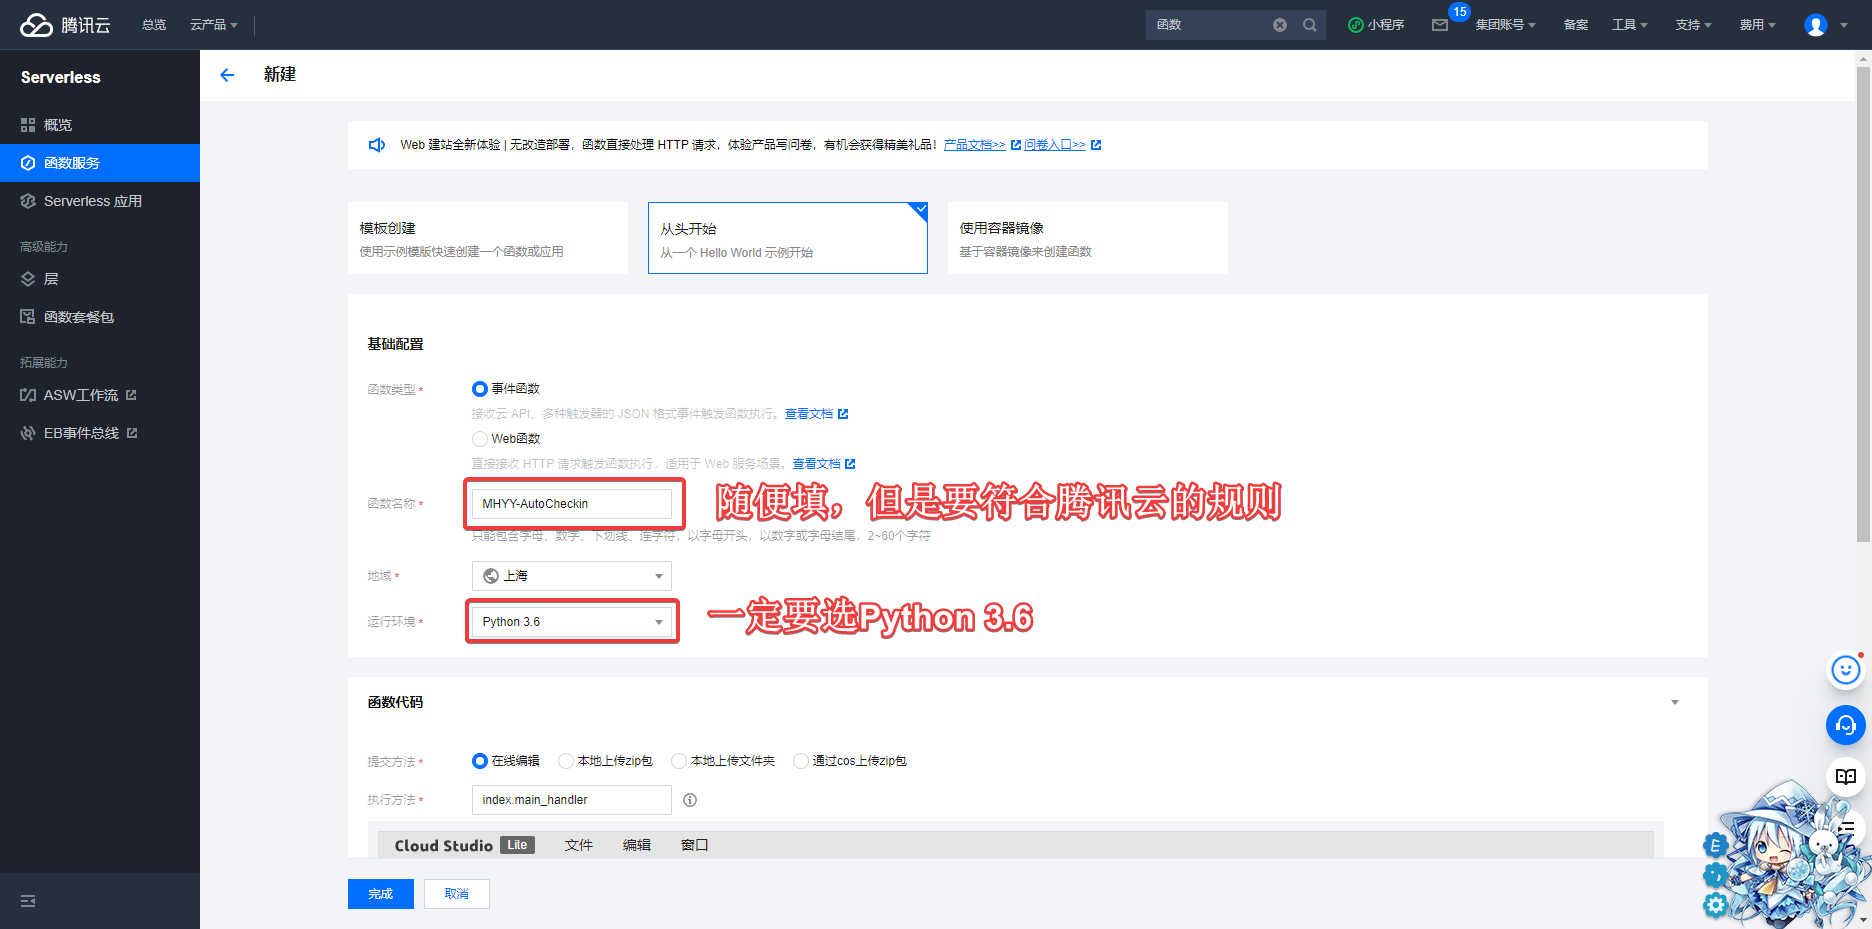Clear the search box with the X icon
This screenshot has height=929, width=1872.
(1279, 25)
